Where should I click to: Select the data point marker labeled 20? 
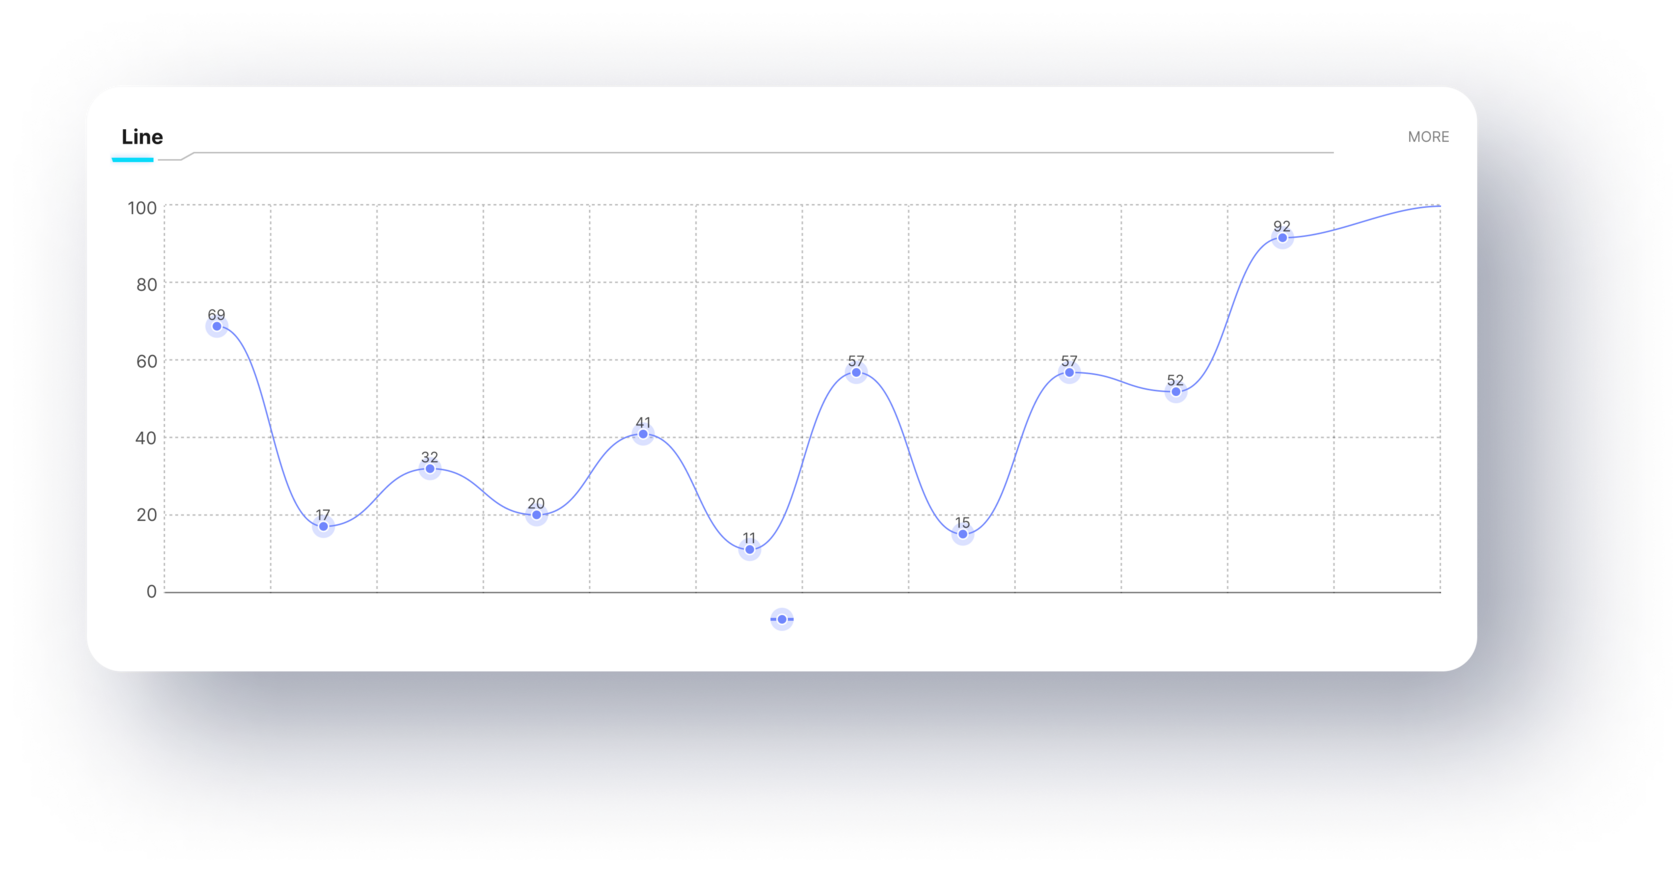536,515
